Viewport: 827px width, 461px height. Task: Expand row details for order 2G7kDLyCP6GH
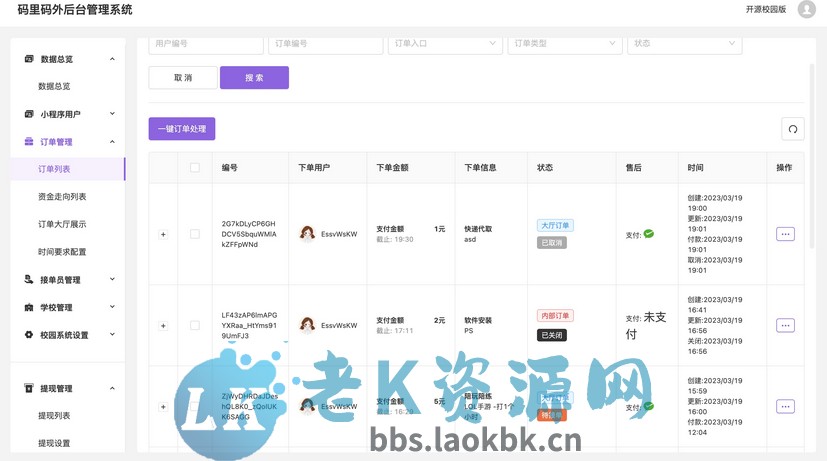click(163, 234)
